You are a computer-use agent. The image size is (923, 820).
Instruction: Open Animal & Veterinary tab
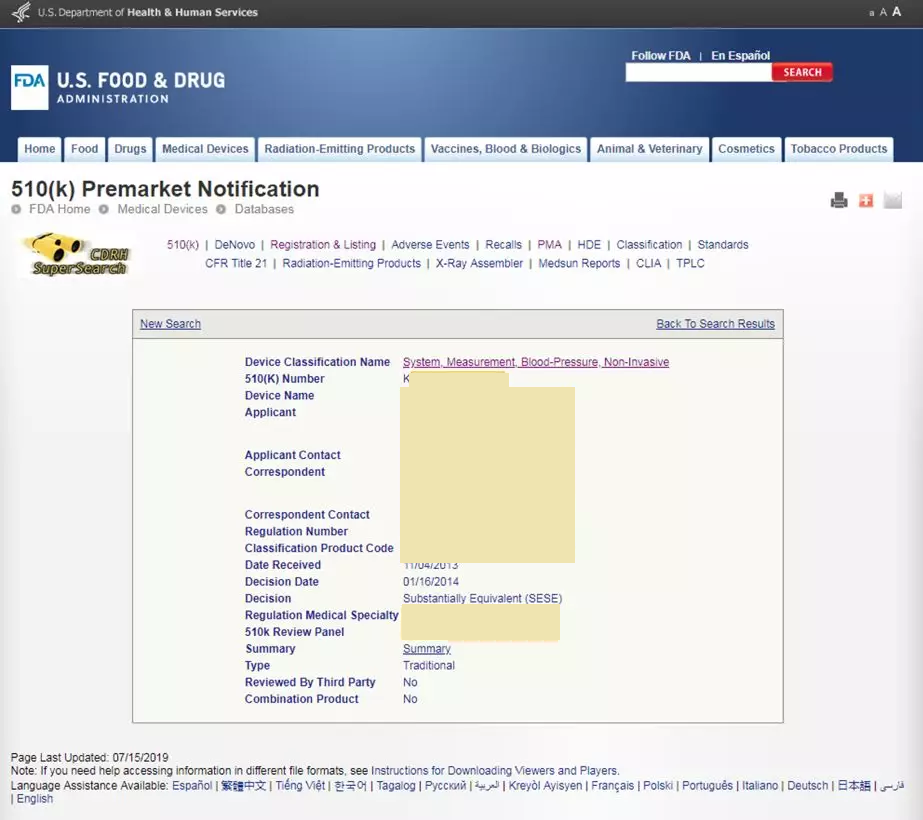[x=649, y=149]
